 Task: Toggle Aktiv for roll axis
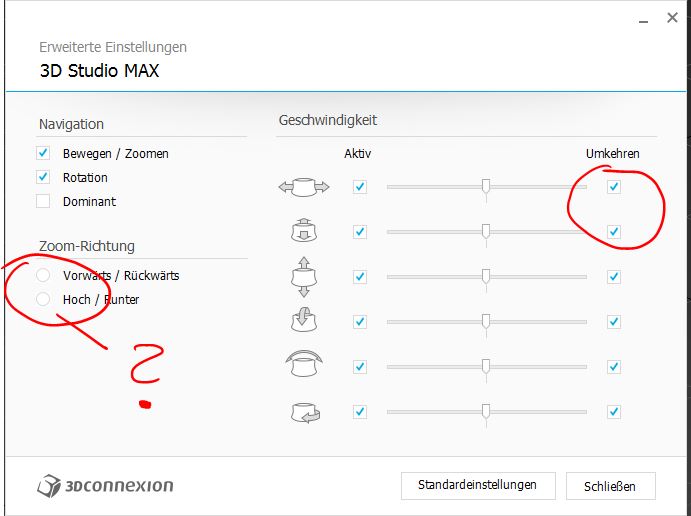[x=360, y=367]
